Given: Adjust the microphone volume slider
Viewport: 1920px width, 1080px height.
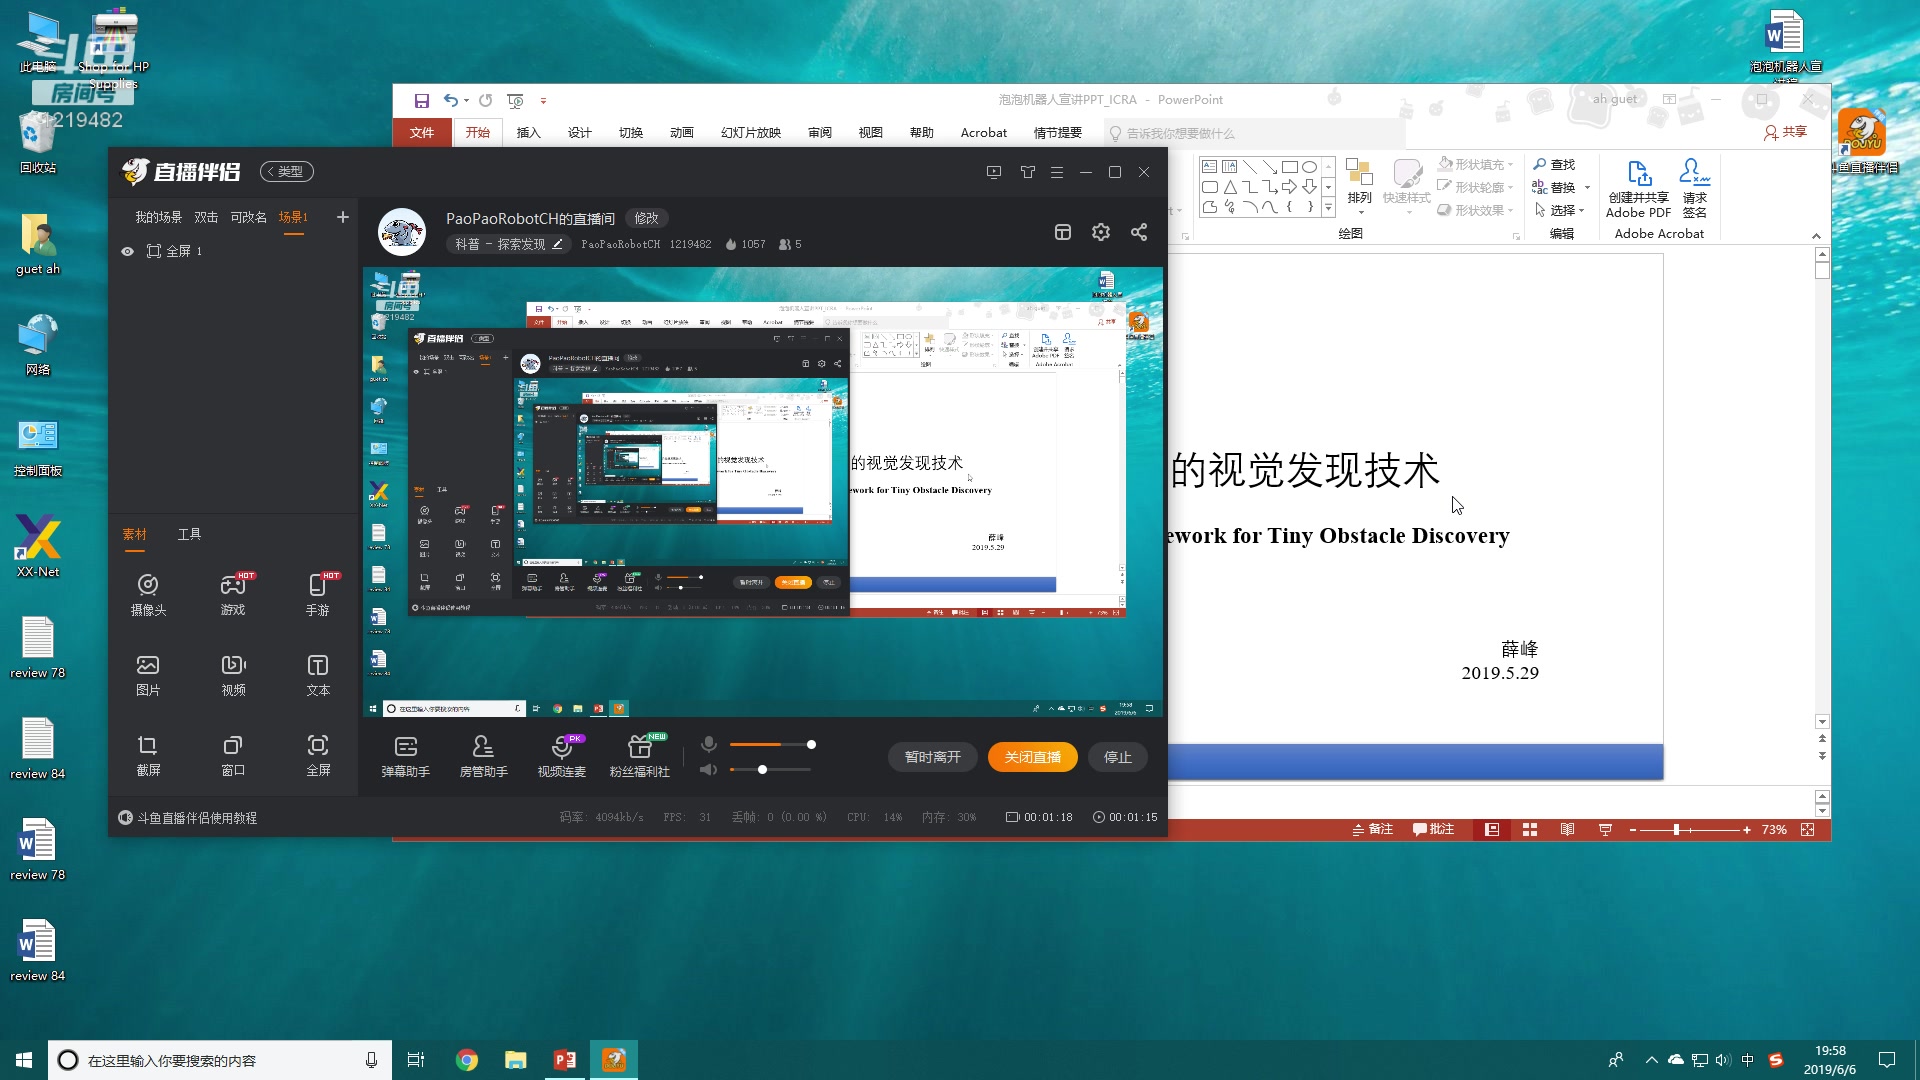Looking at the screenshot, I should [x=771, y=745].
